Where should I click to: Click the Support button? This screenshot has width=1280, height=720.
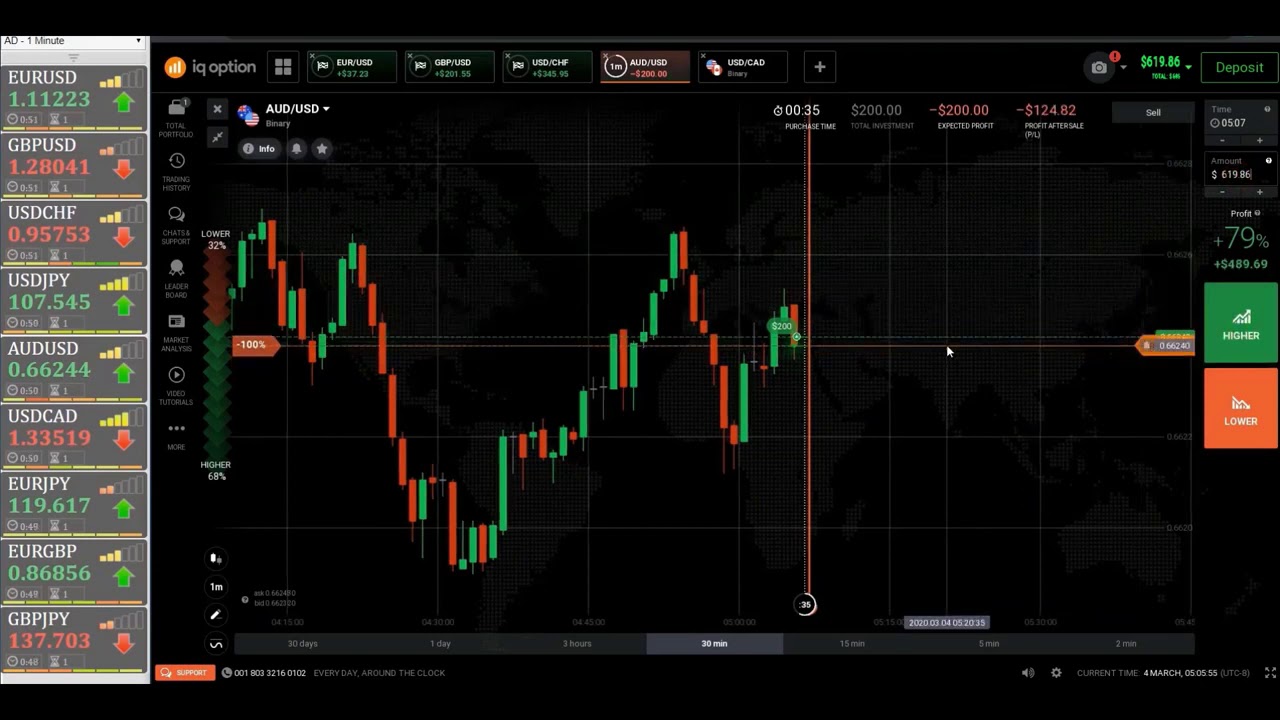[x=185, y=673]
